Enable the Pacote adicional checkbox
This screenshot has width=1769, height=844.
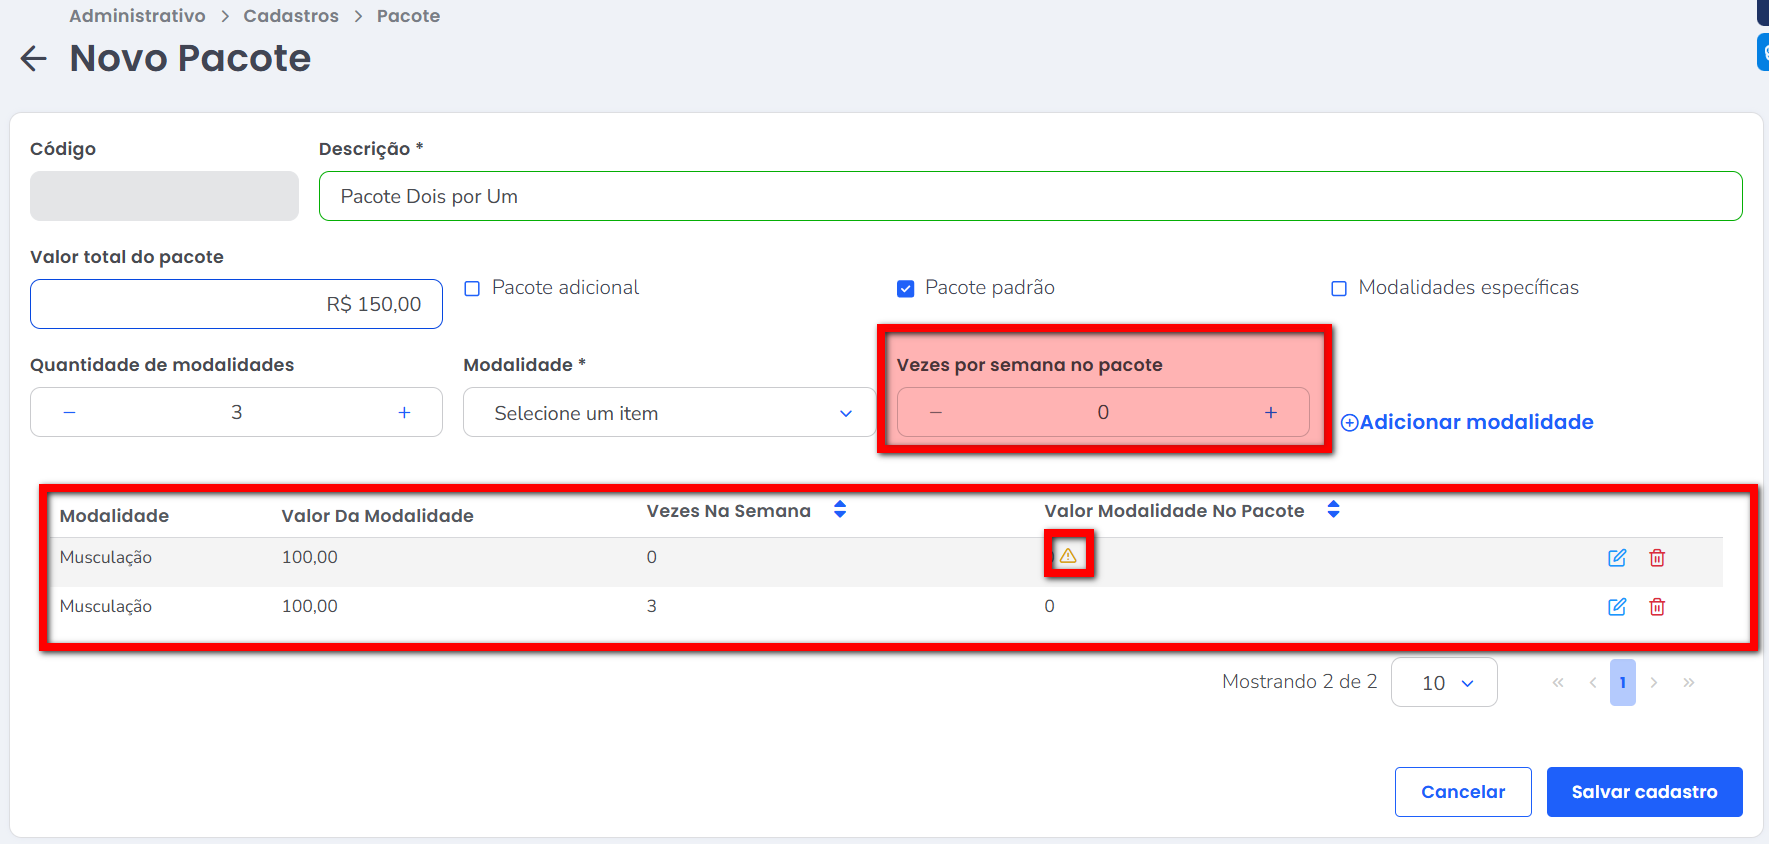click(473, 289)
